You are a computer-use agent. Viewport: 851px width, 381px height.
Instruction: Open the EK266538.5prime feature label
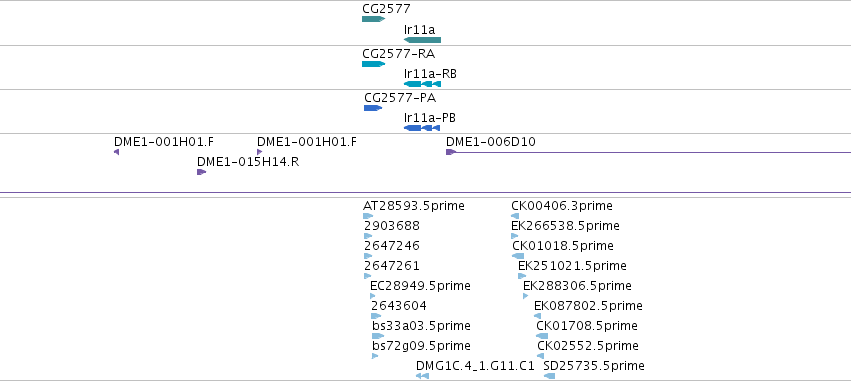[565, 226]
